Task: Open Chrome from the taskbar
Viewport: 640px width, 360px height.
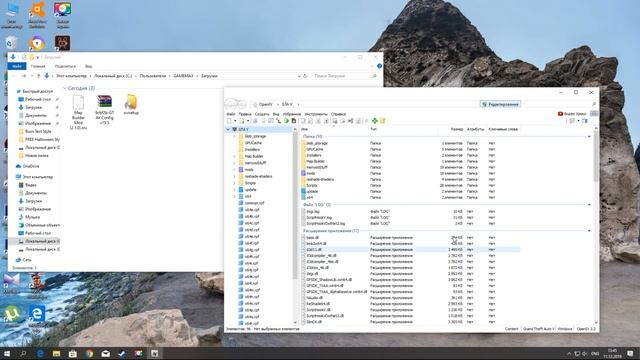Action: click(x=89, y=353)
